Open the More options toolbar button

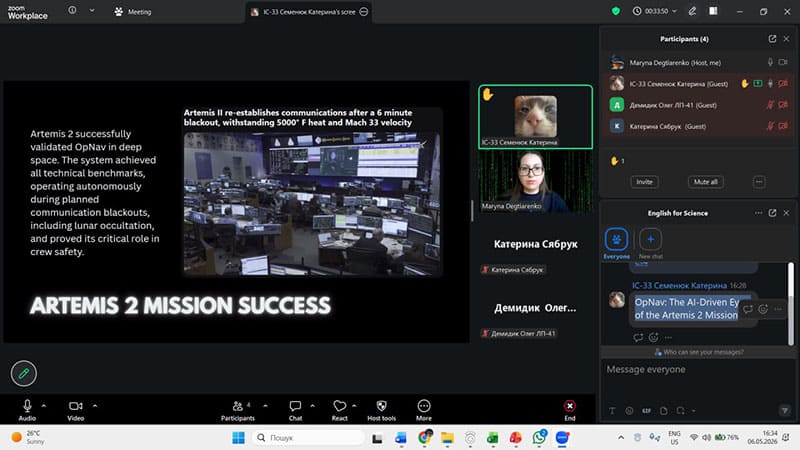(423, 410)
